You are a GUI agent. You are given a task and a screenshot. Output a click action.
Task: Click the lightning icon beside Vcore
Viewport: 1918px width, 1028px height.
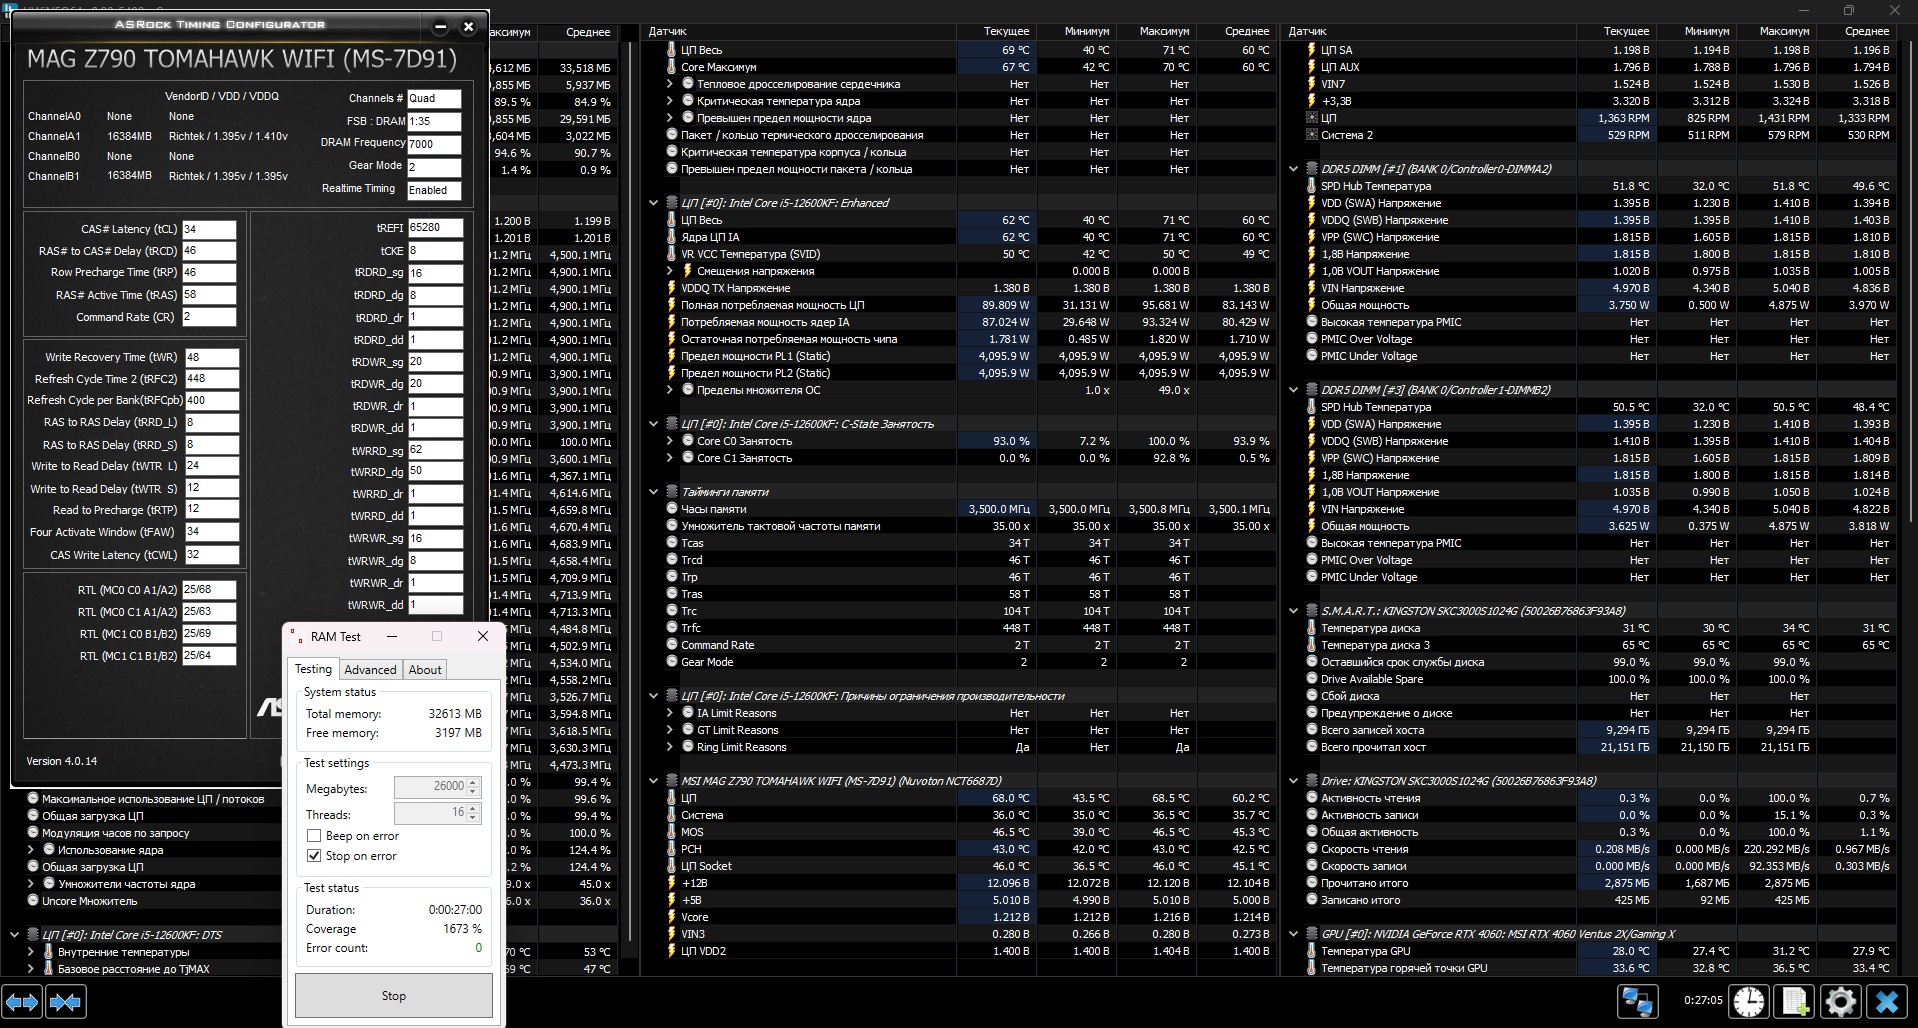tap(672, 917)
